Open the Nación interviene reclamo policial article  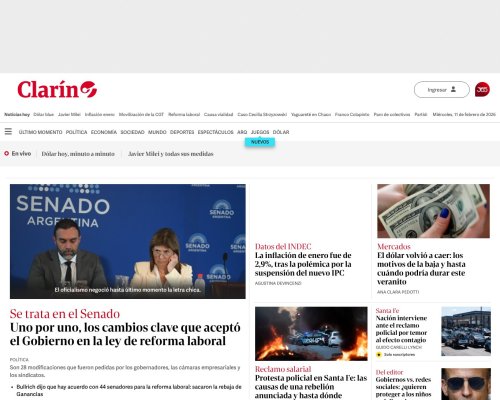[401, 329]
